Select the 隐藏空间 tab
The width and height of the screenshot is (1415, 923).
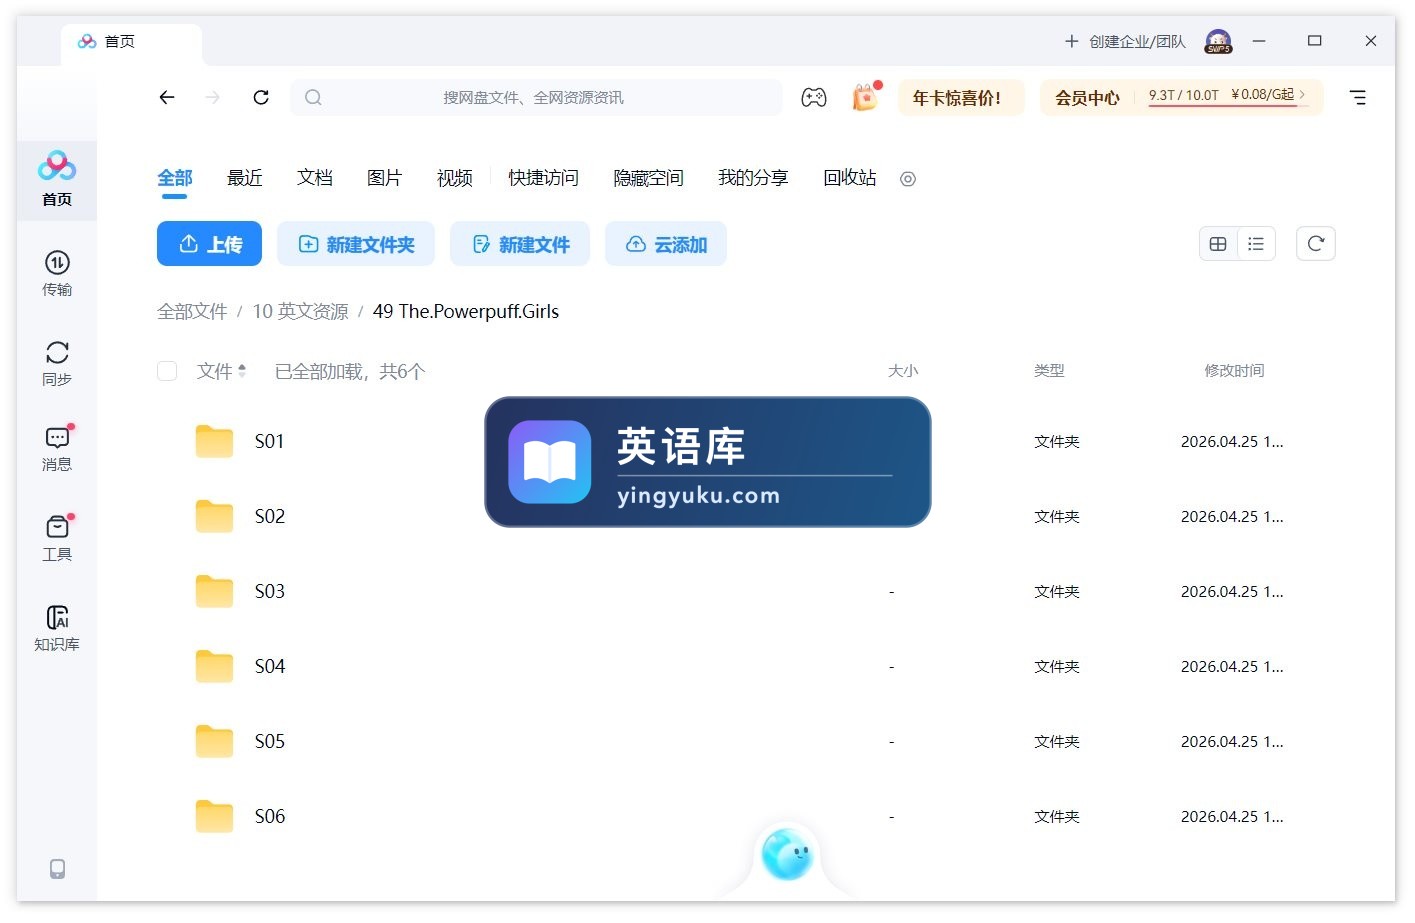(648, 178)
